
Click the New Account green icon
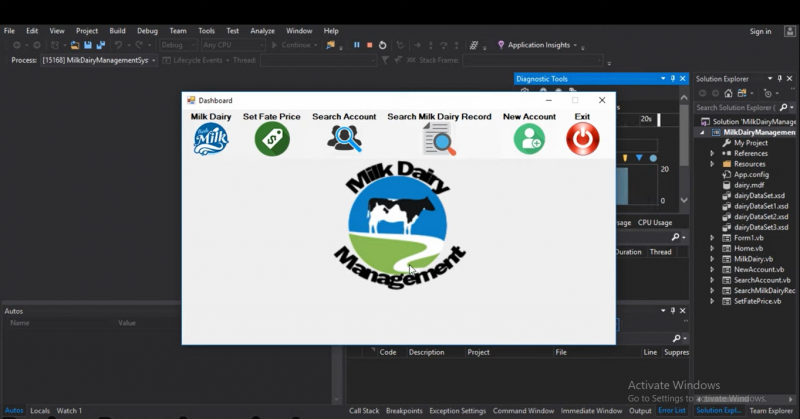point(529,139)
